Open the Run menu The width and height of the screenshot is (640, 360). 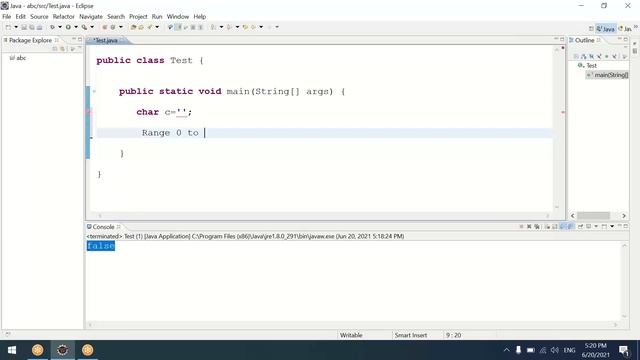157,16
